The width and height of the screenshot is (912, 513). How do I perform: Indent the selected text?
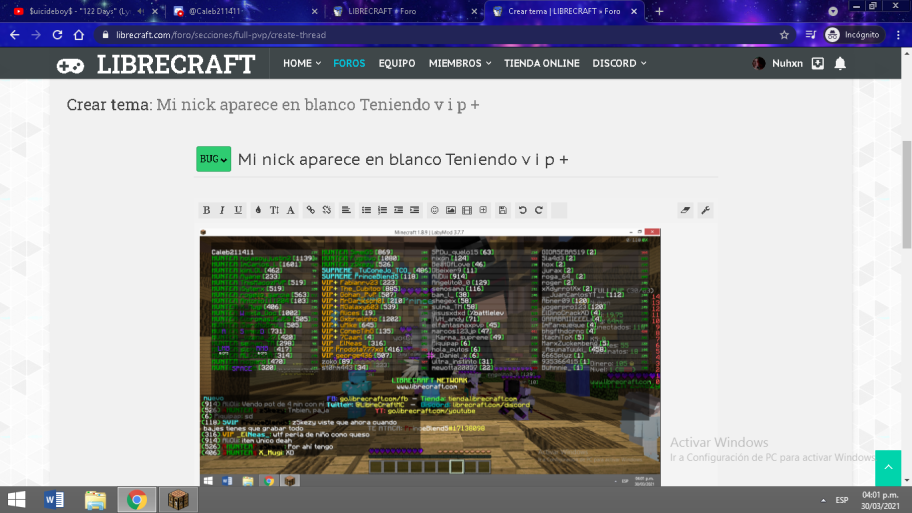click(414, 210)
